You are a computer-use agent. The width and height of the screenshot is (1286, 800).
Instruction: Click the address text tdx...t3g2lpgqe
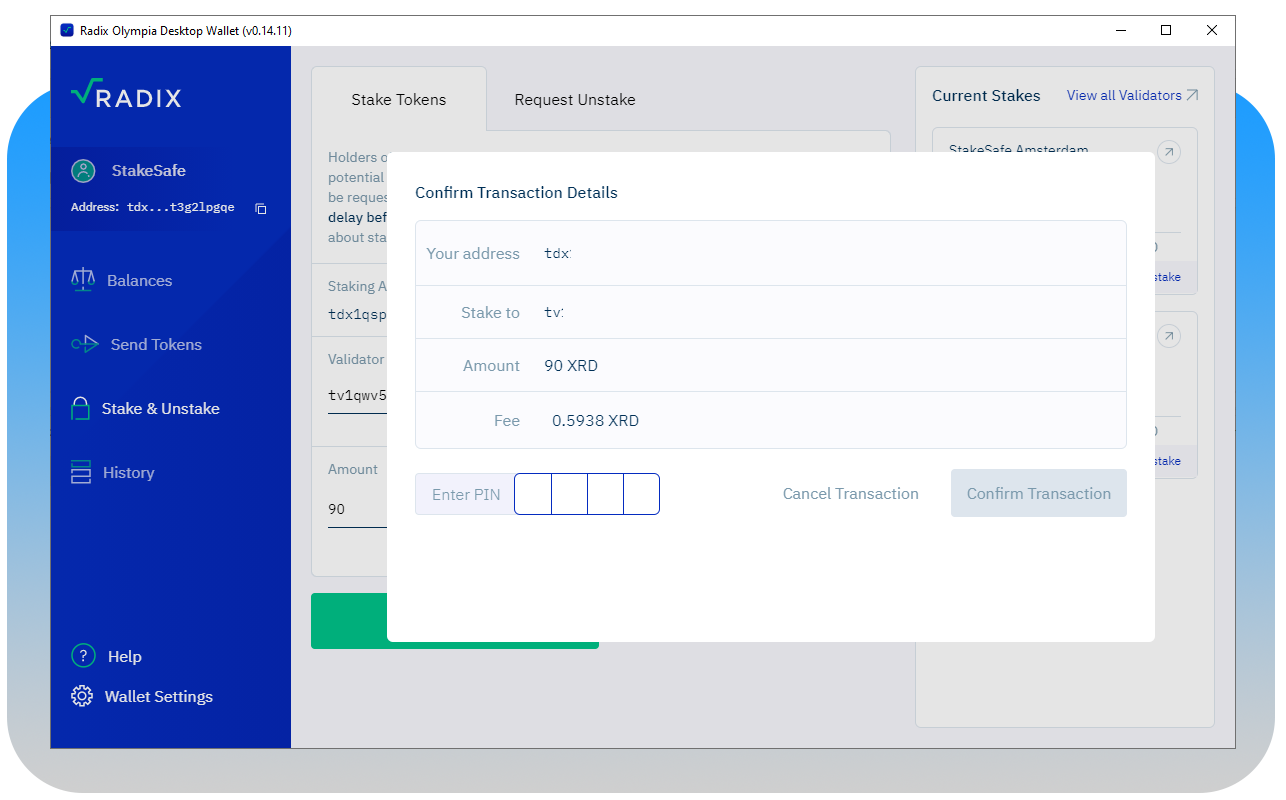[181, 208]
